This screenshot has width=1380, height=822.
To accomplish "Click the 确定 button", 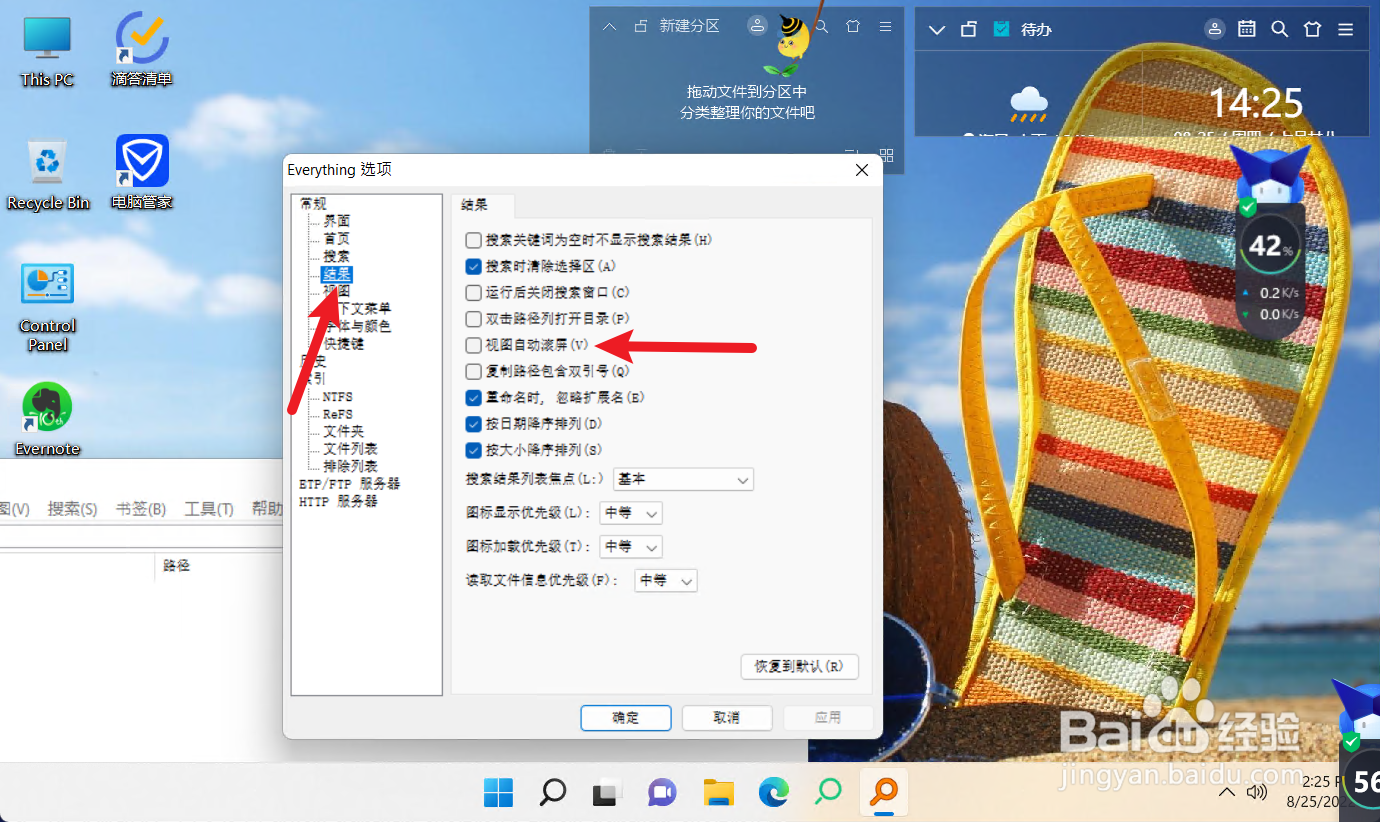I will point(626,718).
